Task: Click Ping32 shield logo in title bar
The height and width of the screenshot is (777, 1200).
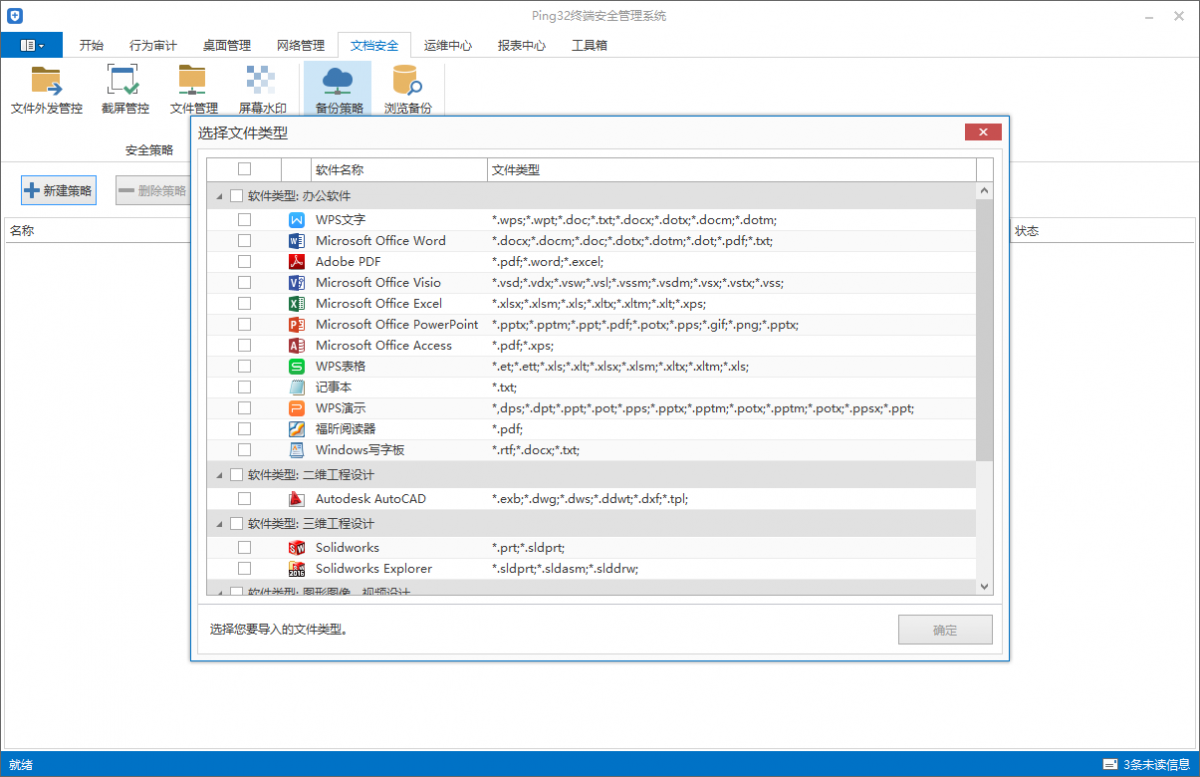Action: 16,16
